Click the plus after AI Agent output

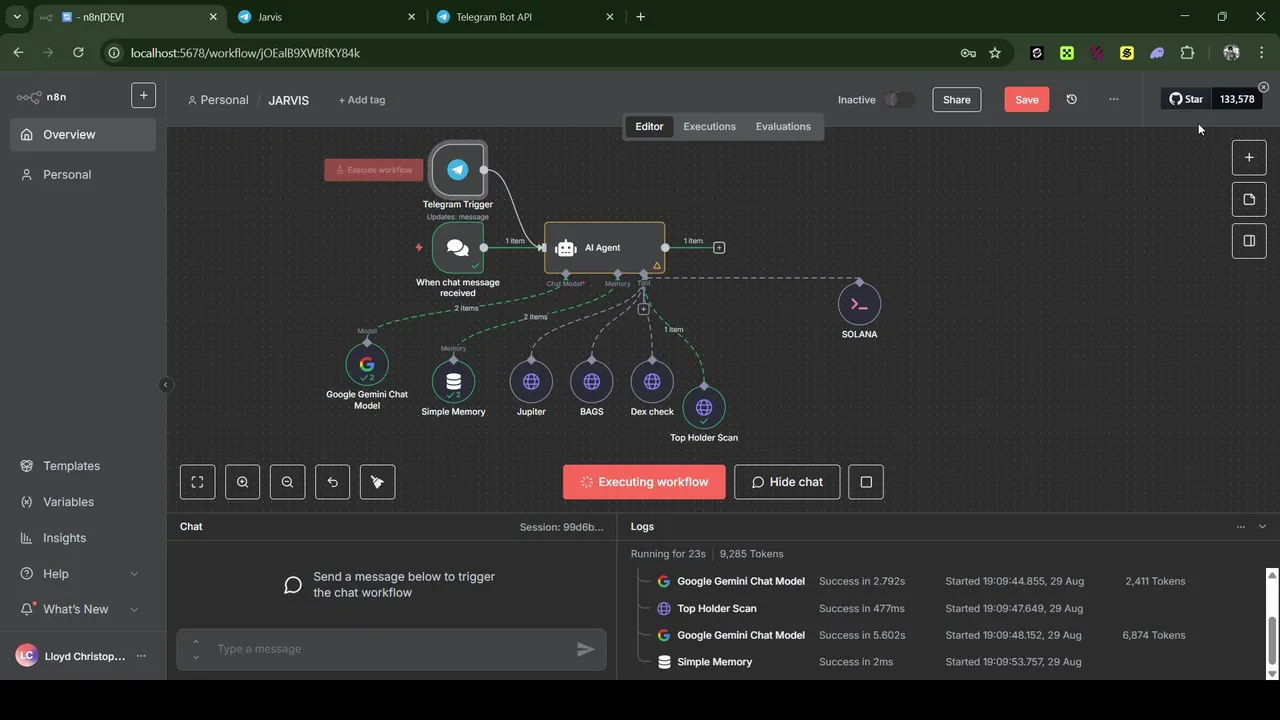coord(719,248)
